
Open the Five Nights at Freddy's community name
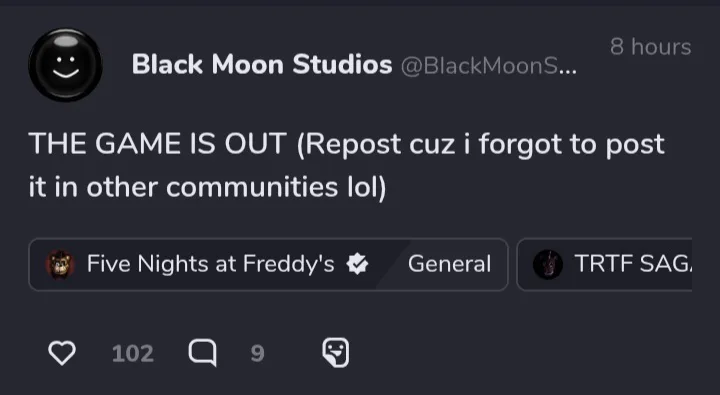pos(210,264)
